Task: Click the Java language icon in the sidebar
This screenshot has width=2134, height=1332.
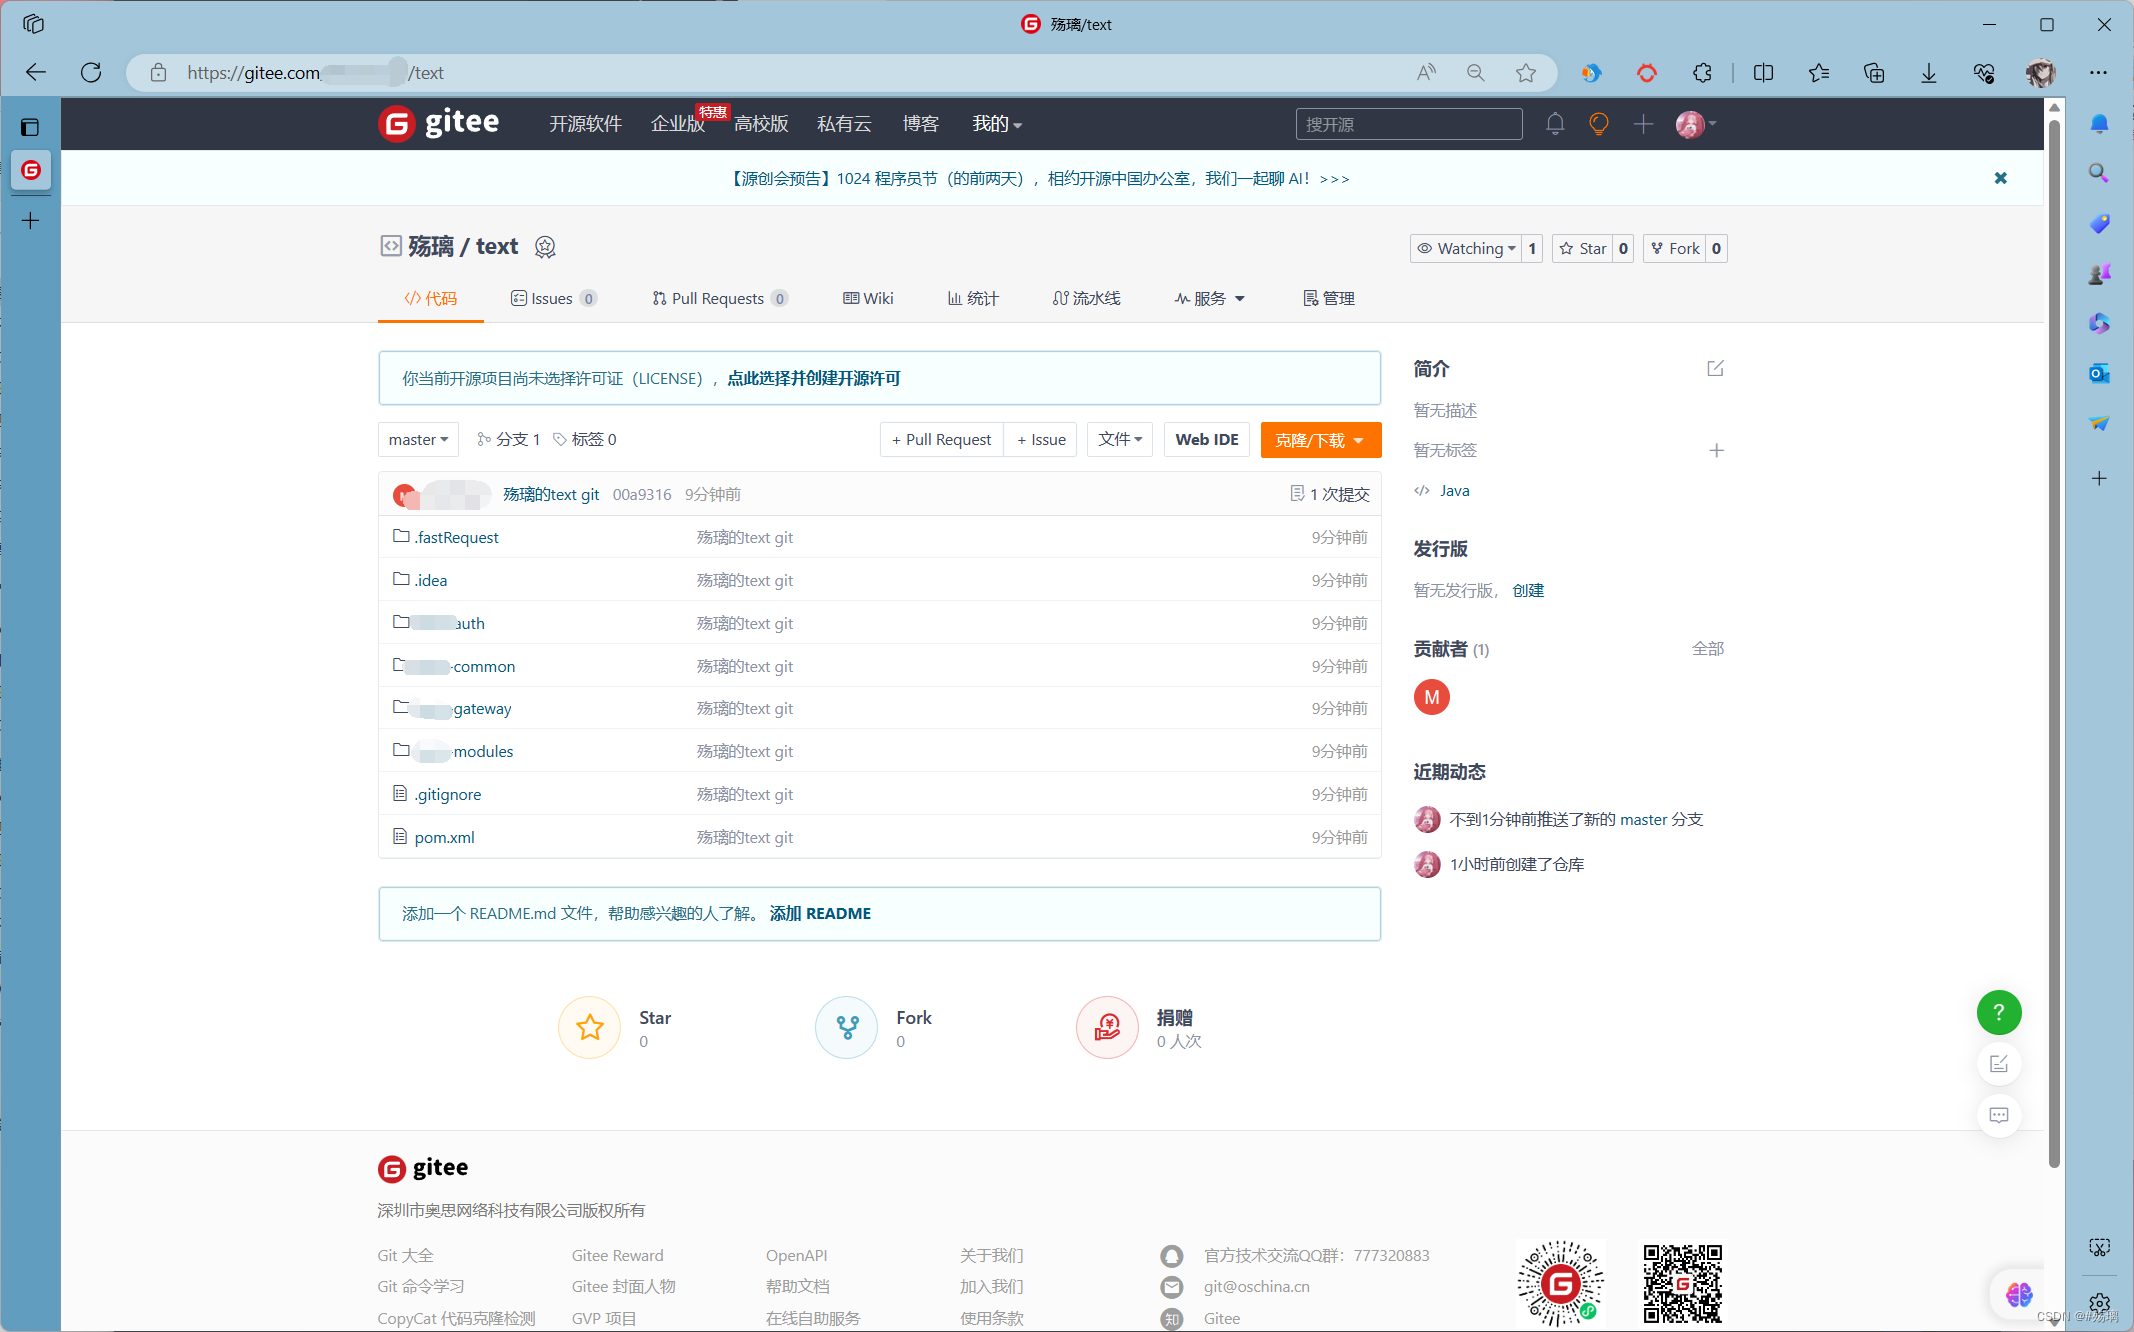Action: pos(1421,490)
